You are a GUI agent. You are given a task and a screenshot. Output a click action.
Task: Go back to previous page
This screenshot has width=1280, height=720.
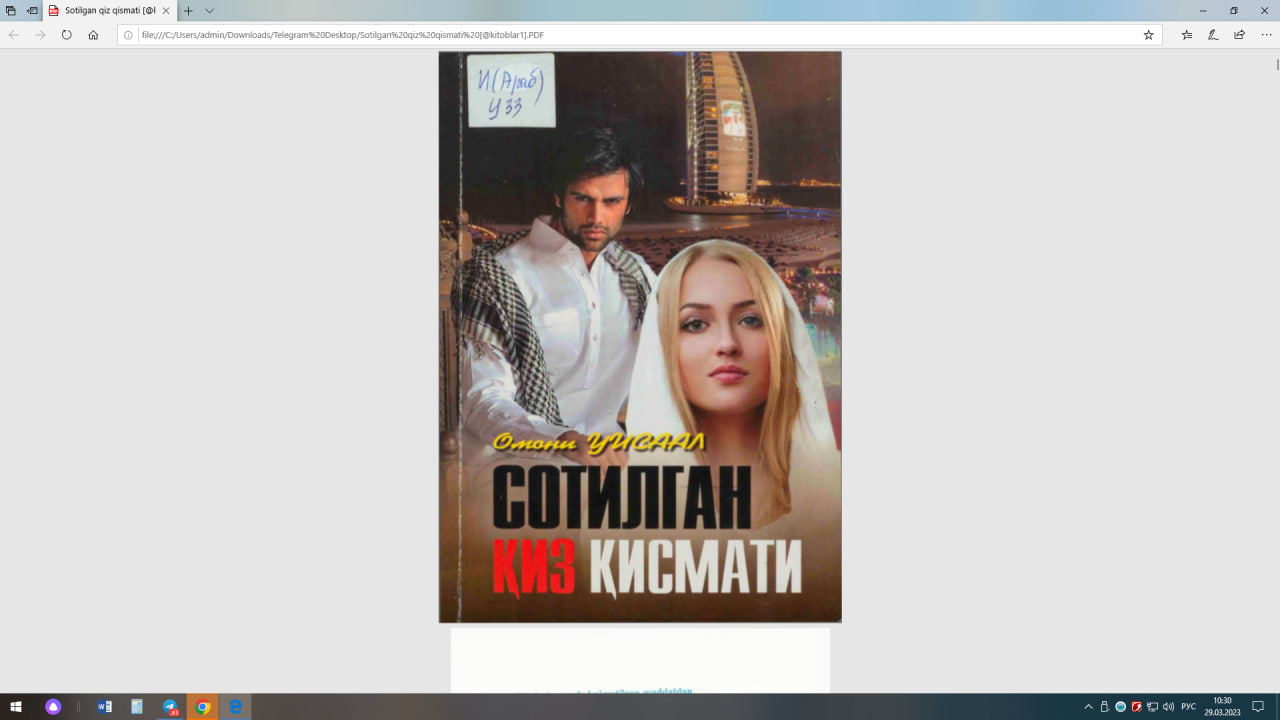(x=14, y=34)
